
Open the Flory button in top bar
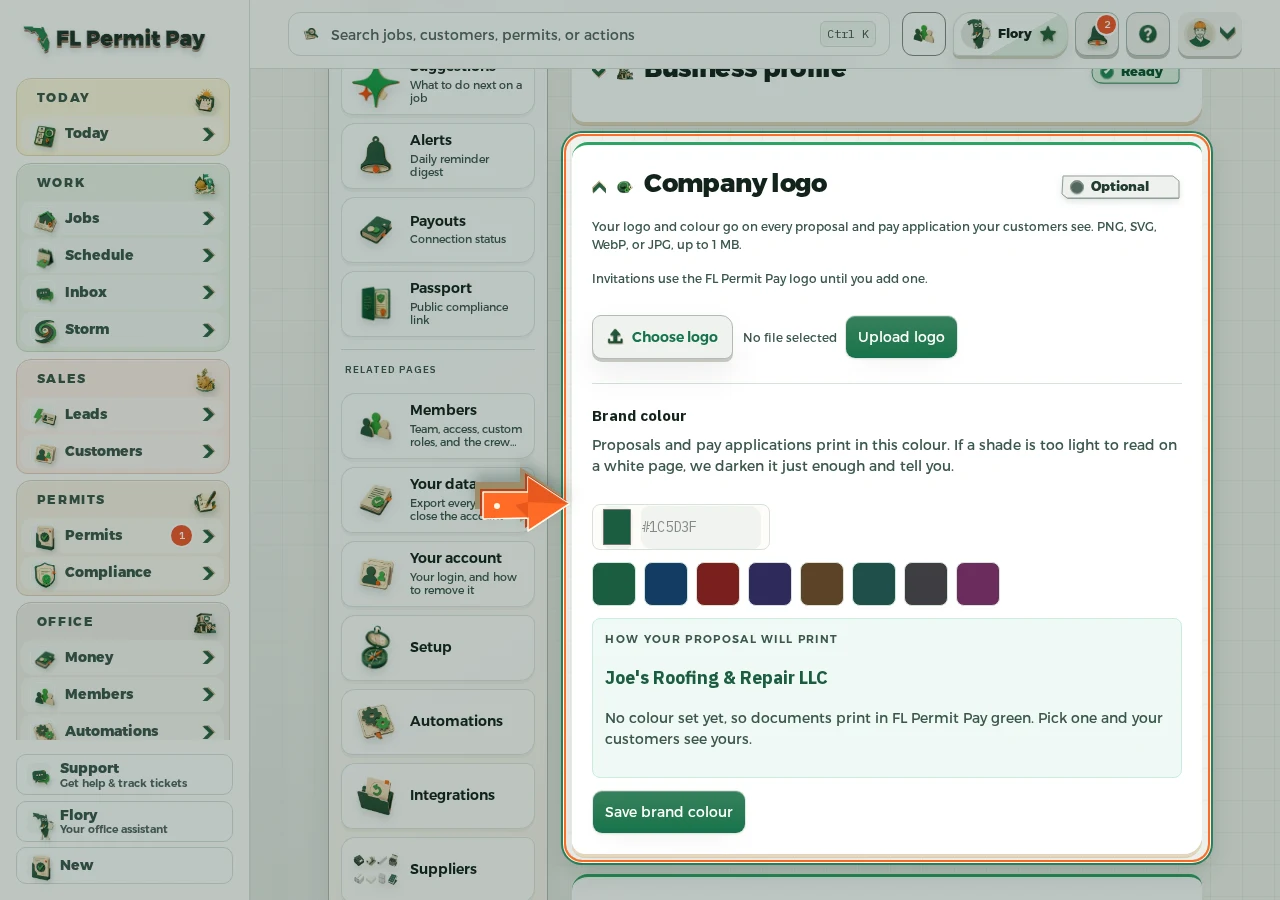coord(1010,34)
